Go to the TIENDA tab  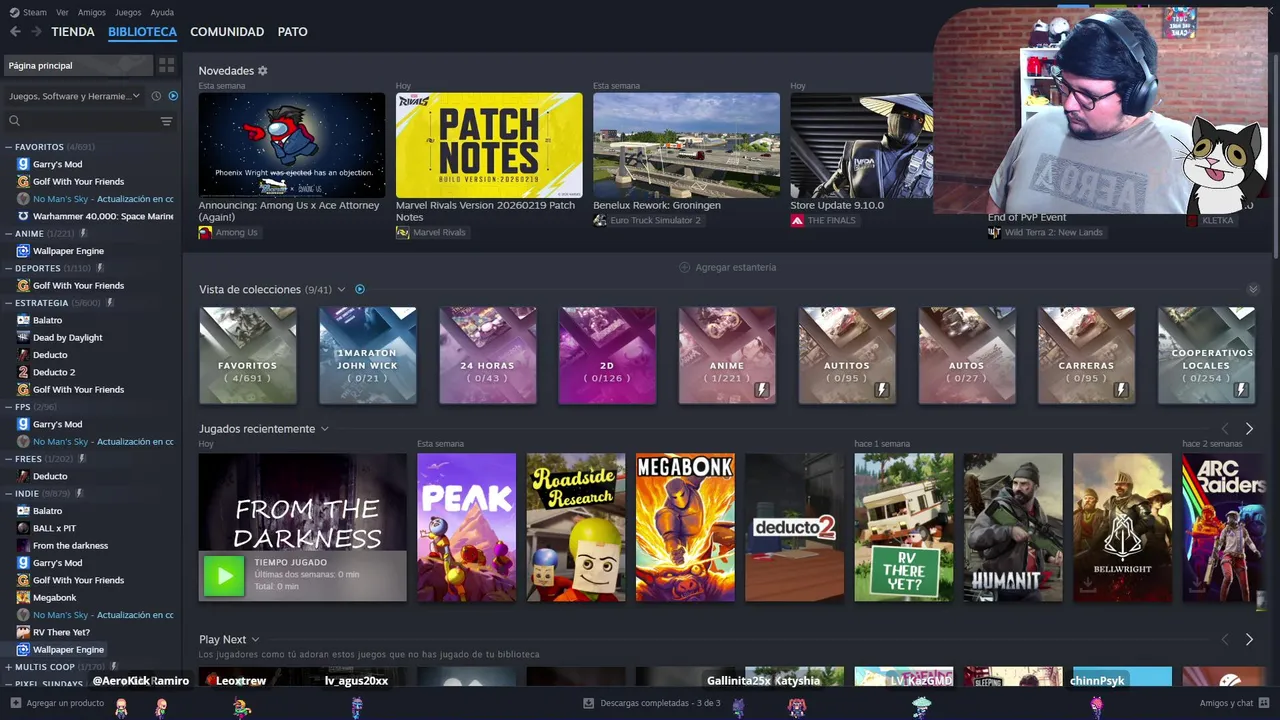pos(73,32)
